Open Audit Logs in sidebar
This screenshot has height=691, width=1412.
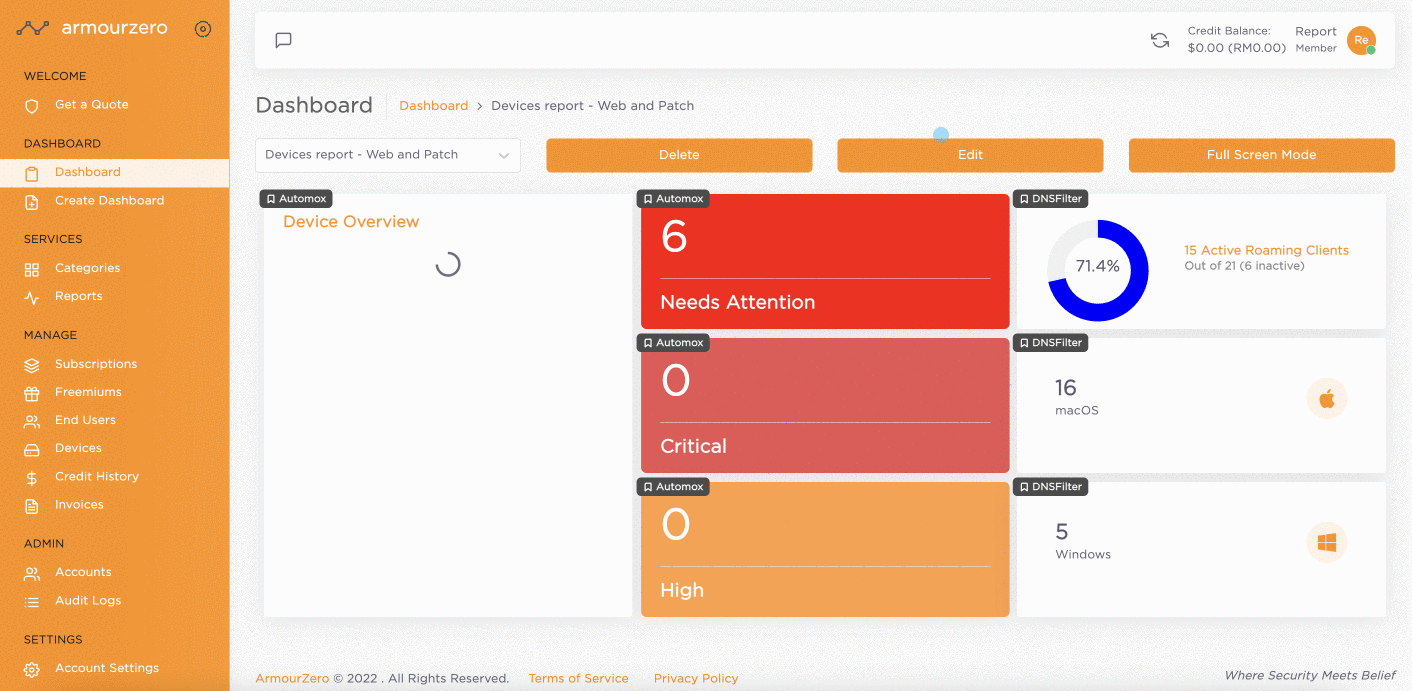click(x=88, y=601)
